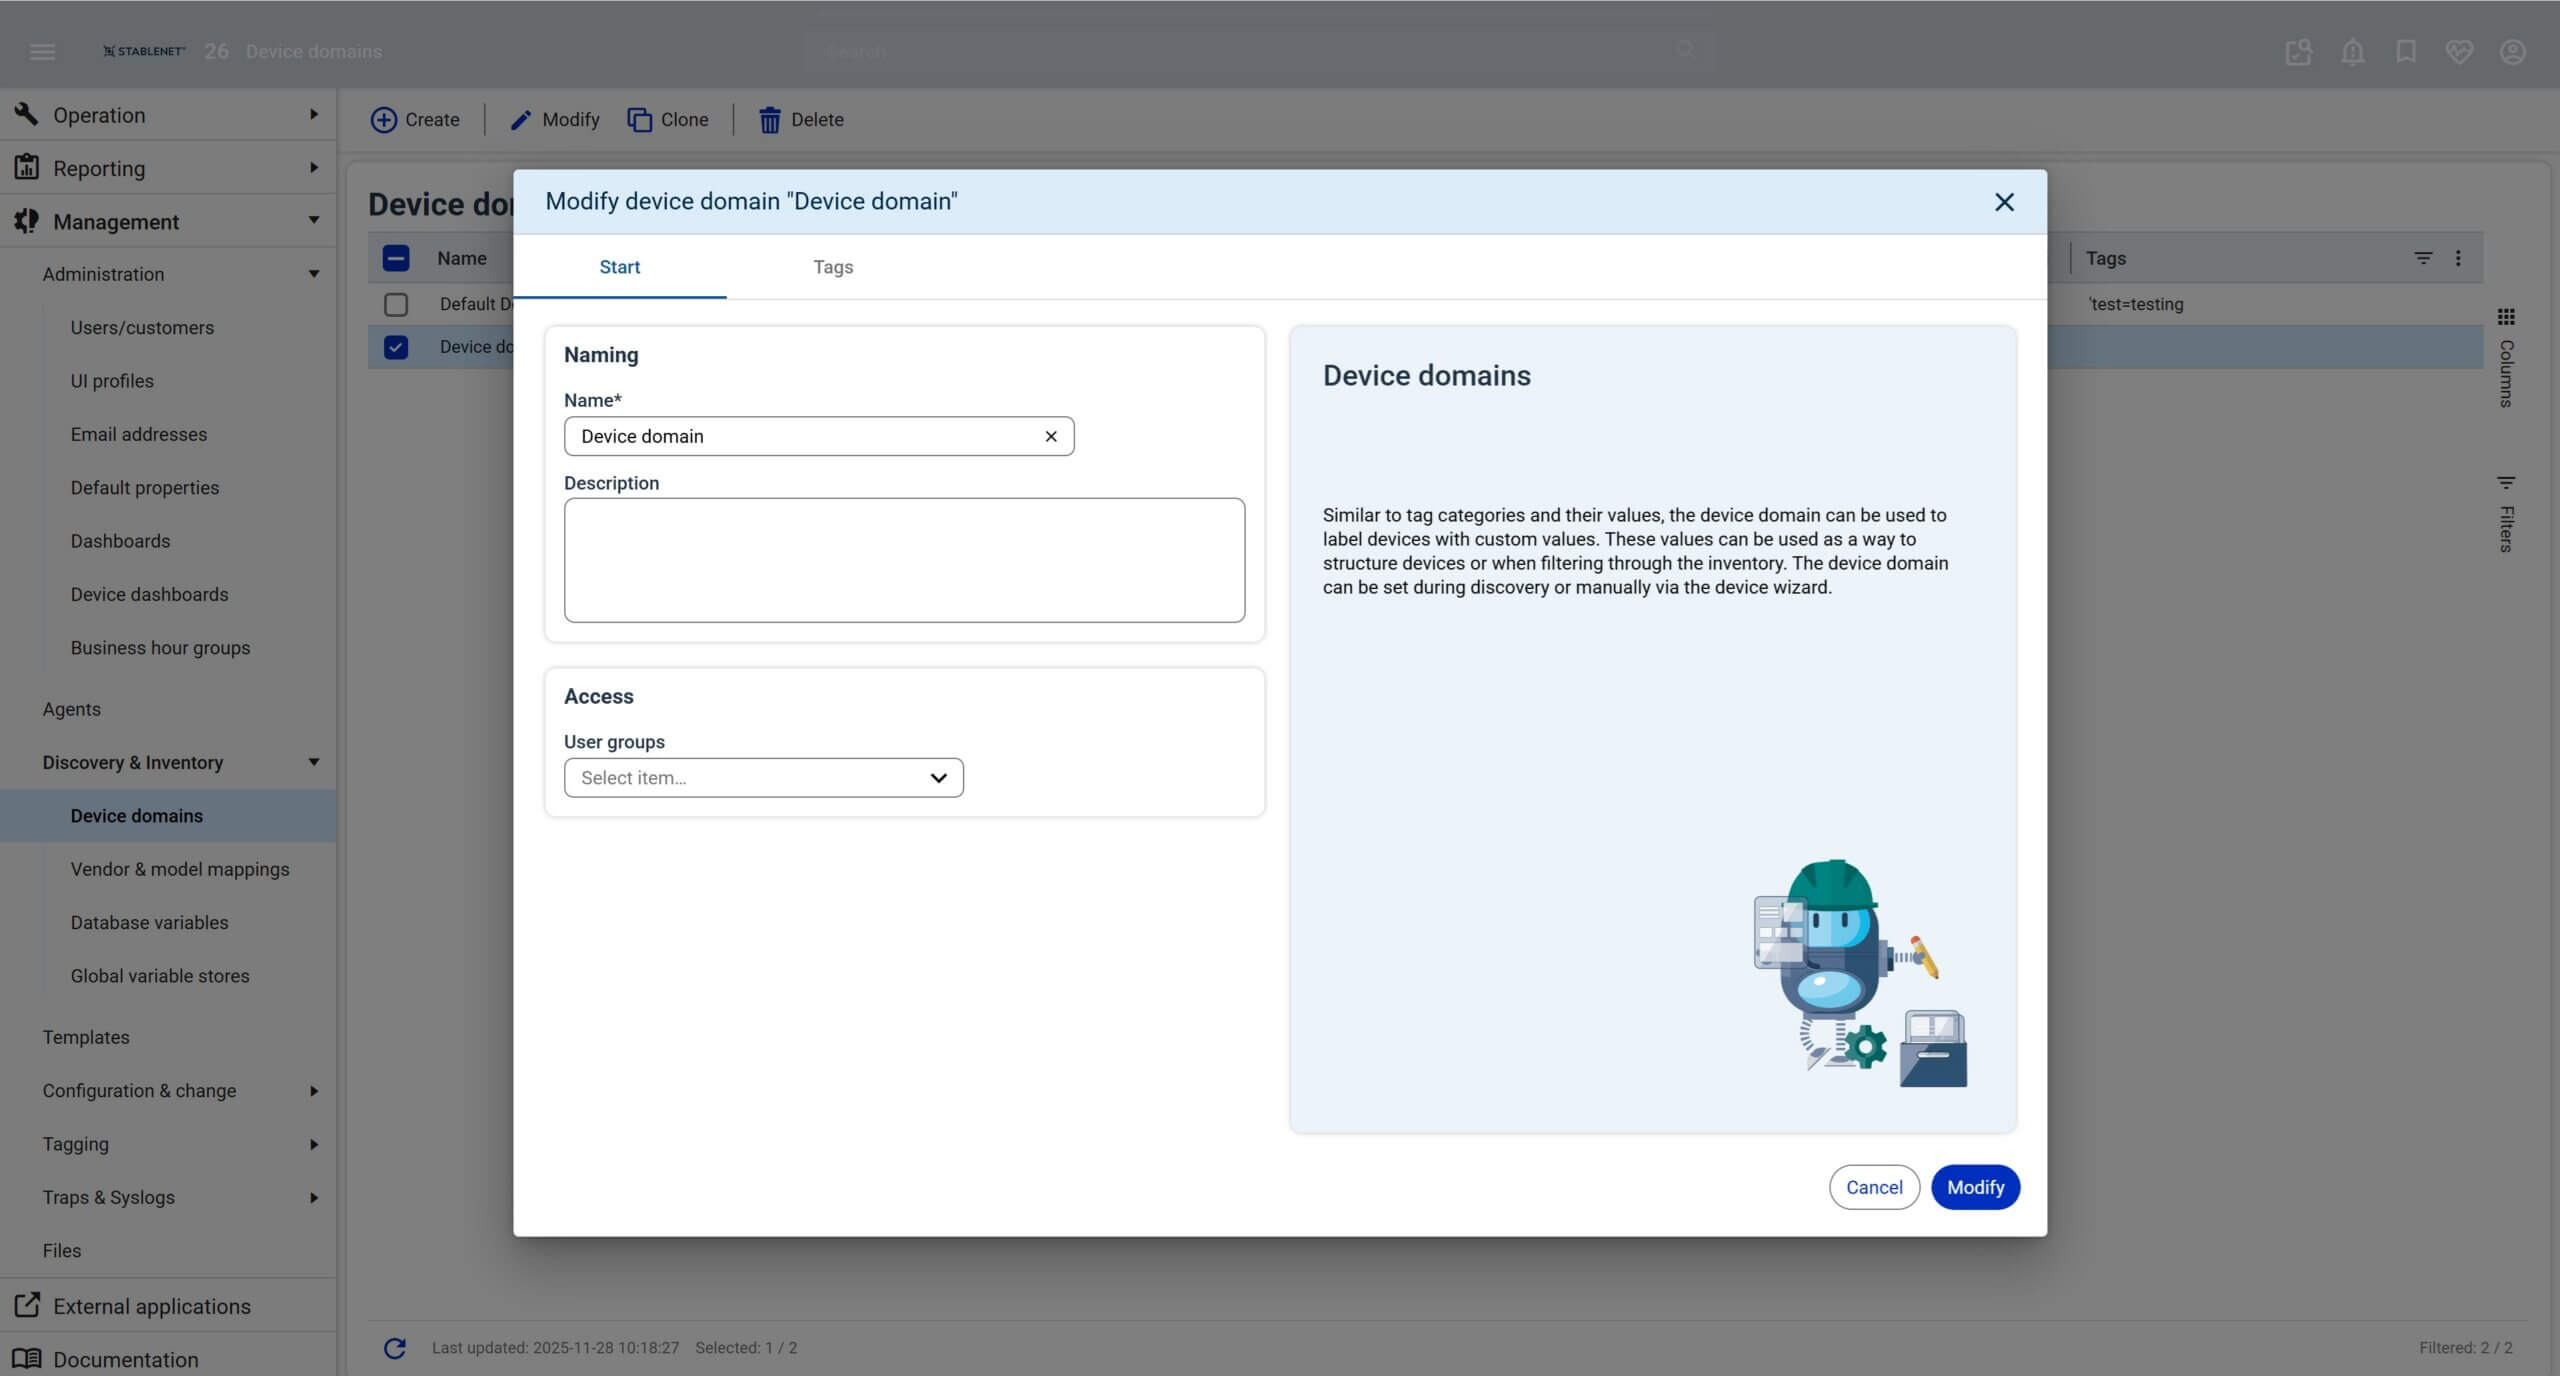Screen dimensions: 2560x1376
Task: Toggle the Default domain row checkbox
Action: tap(396, 304)
